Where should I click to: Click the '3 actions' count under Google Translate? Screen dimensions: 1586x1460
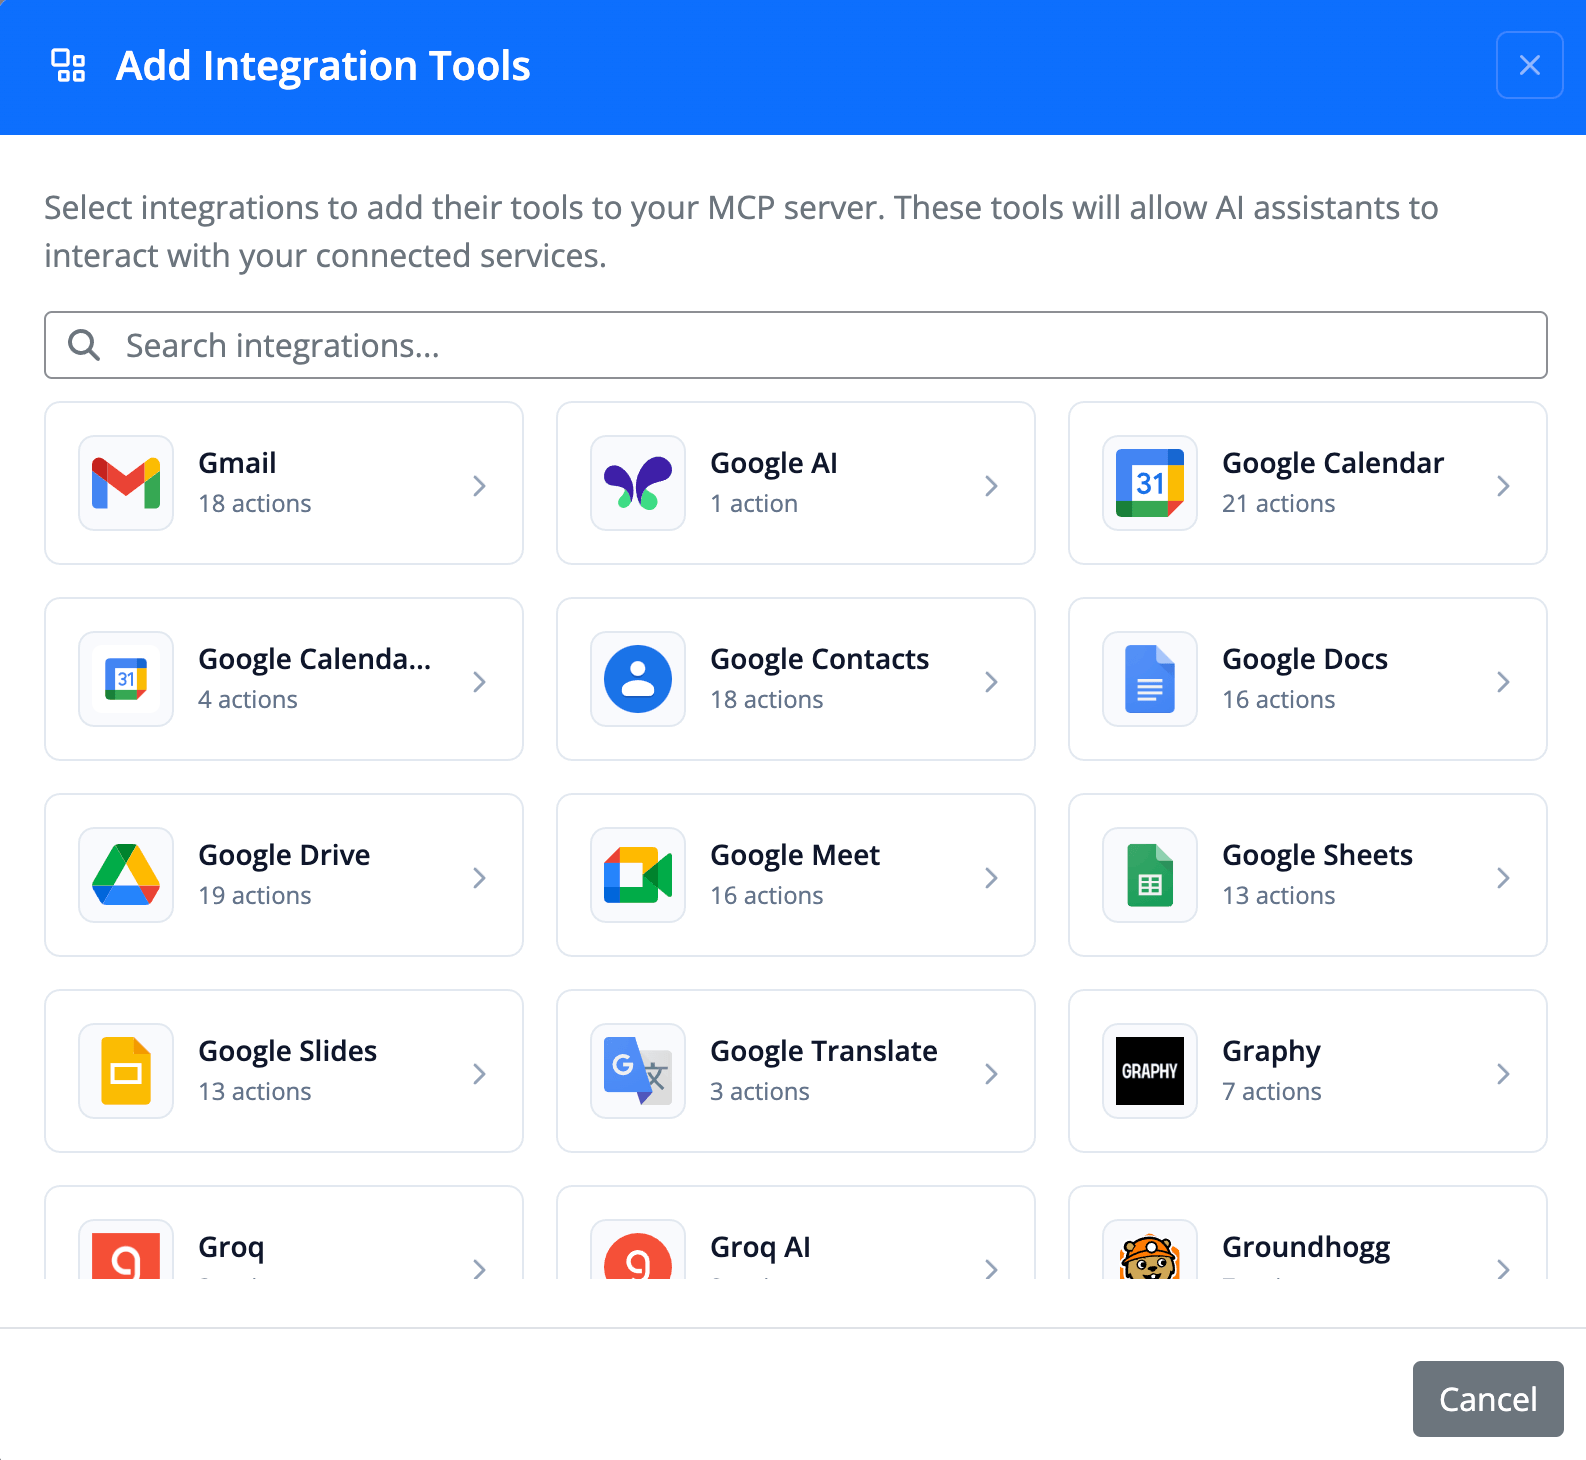760,1091
